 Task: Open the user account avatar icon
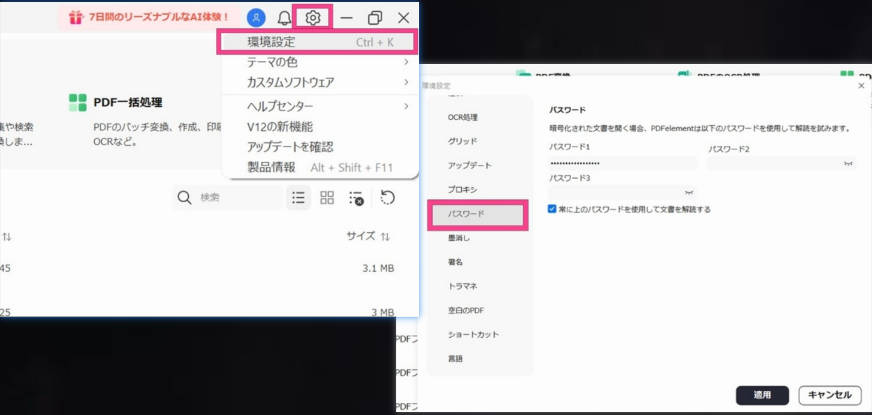[256, 18]
